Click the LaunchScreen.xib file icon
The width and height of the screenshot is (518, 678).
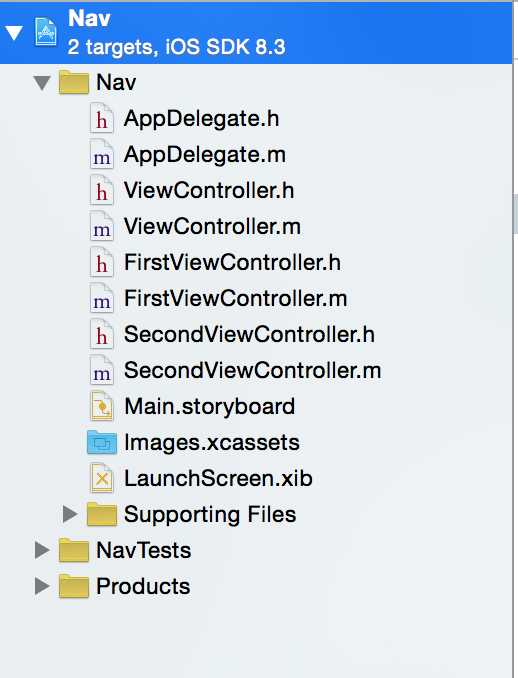coord(102,478)
